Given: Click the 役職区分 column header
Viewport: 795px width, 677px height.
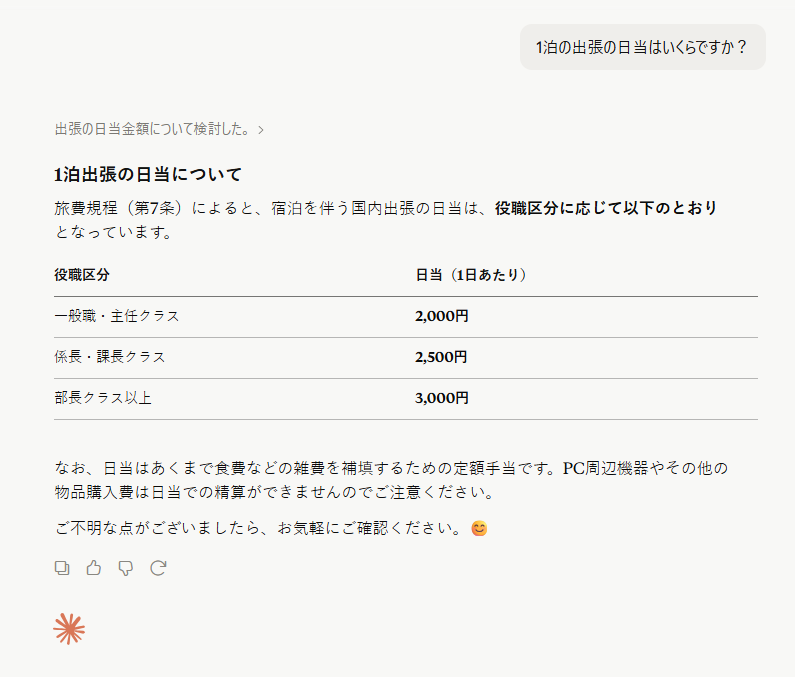Looking at the screenshot, I should pos(82,275).
